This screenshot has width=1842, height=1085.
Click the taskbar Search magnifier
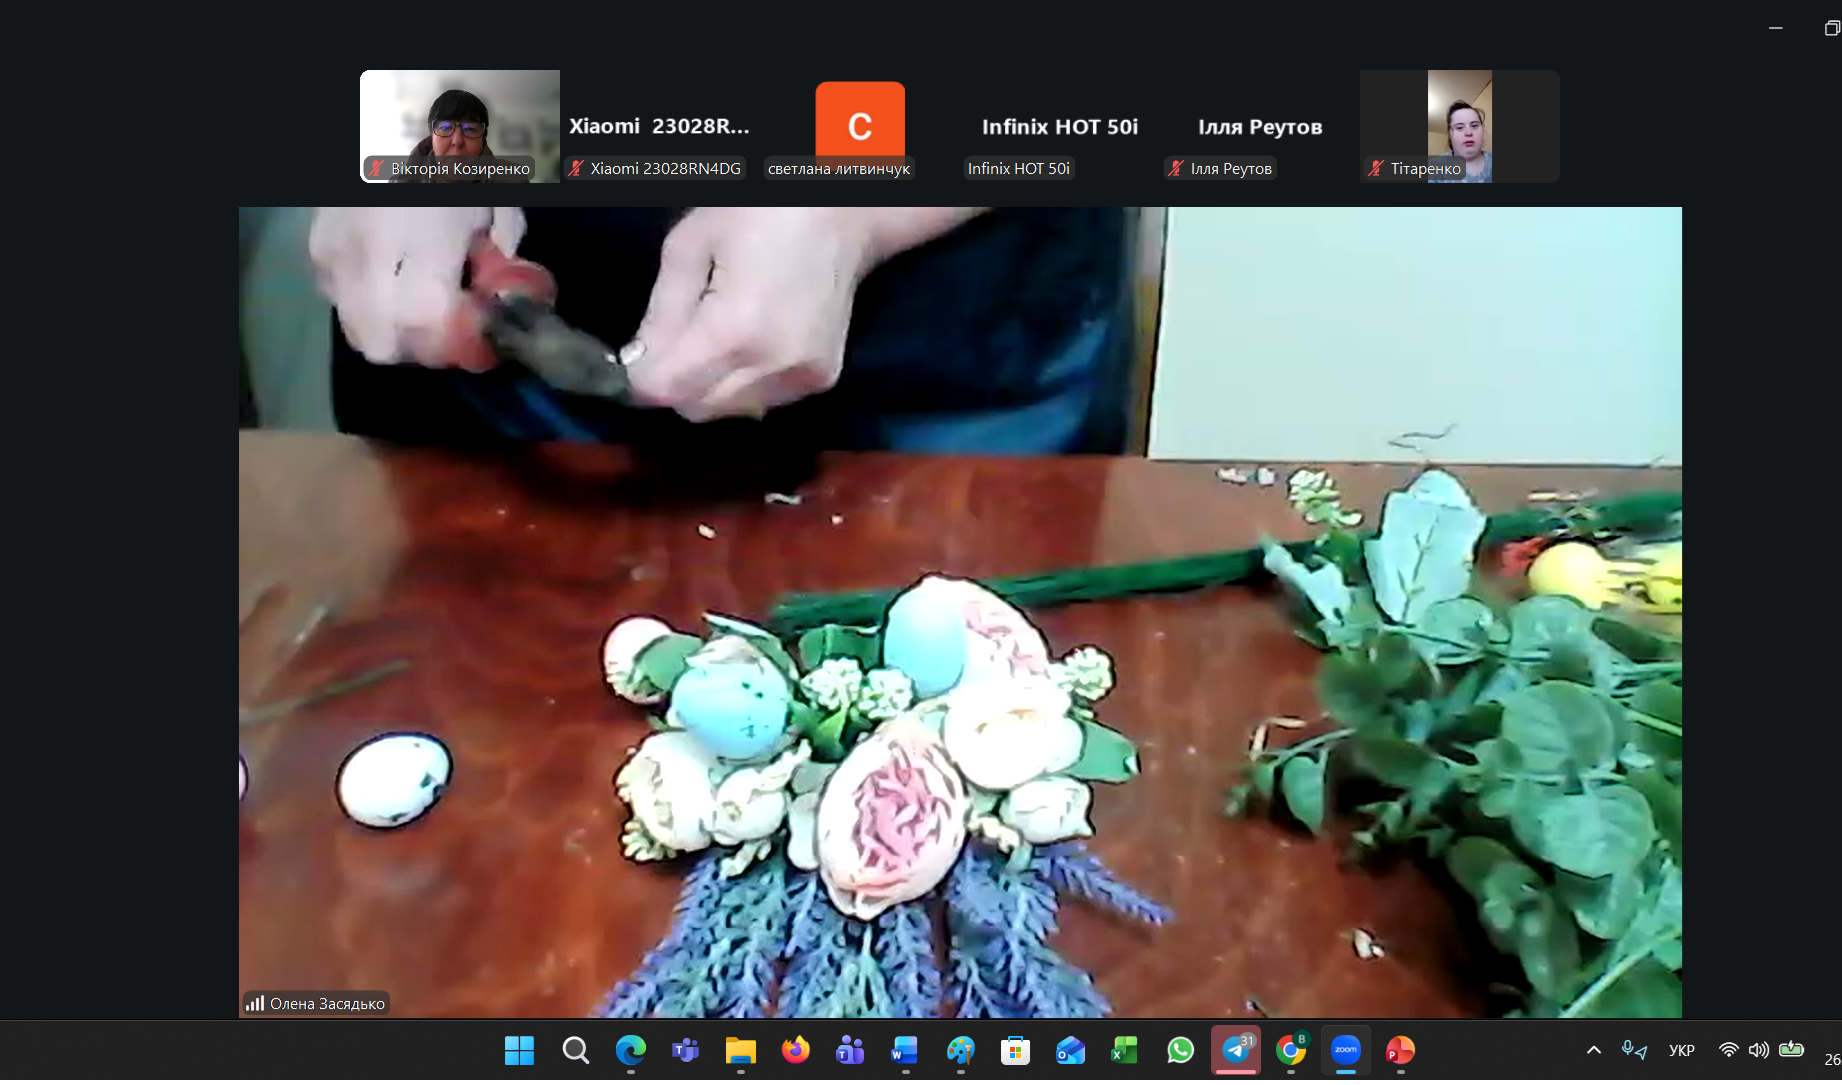coord(575,1050)
